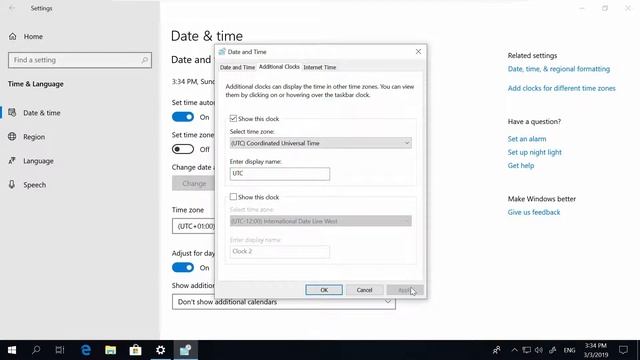Open Microsoft Store from taskbar
The width and height of the screenshot is (640, 360).
point(136,350)
